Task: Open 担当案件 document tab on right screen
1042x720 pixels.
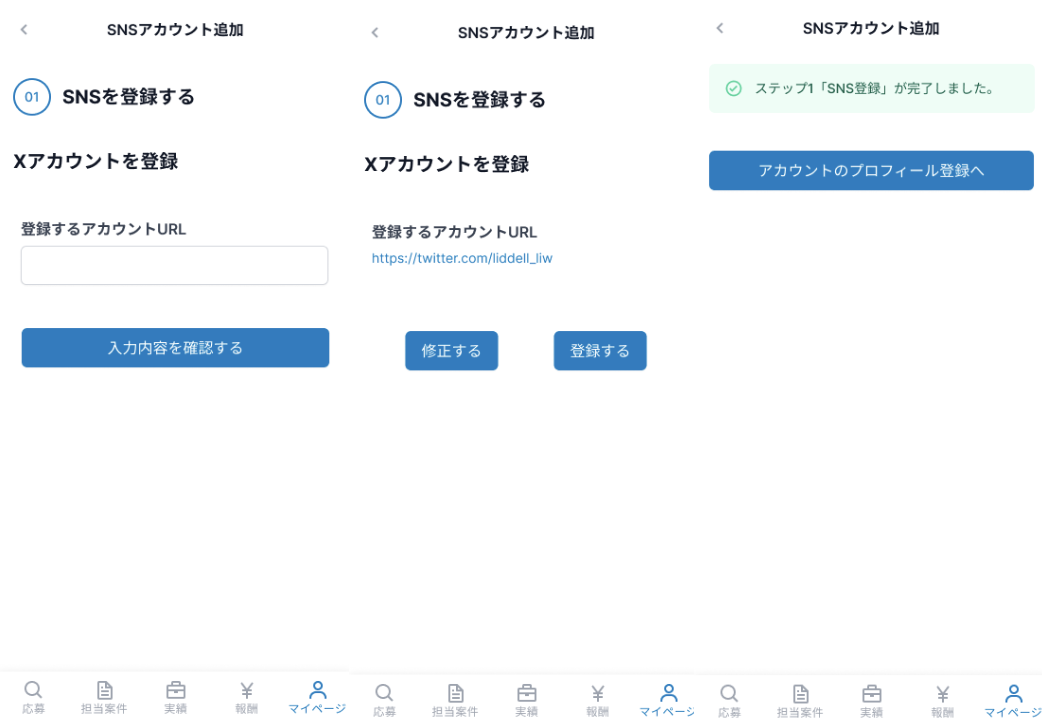Action: pyautogui.click(x=800, y=701)
